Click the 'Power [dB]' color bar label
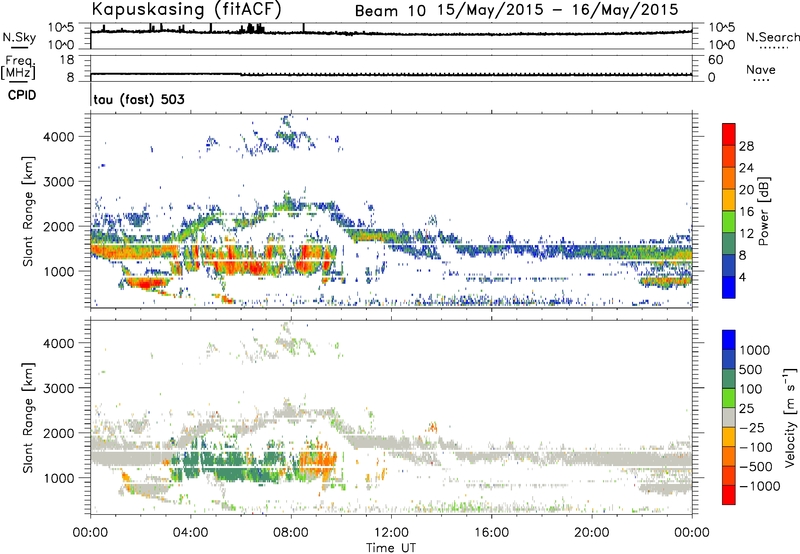The image size is (800, 554). 763,211
